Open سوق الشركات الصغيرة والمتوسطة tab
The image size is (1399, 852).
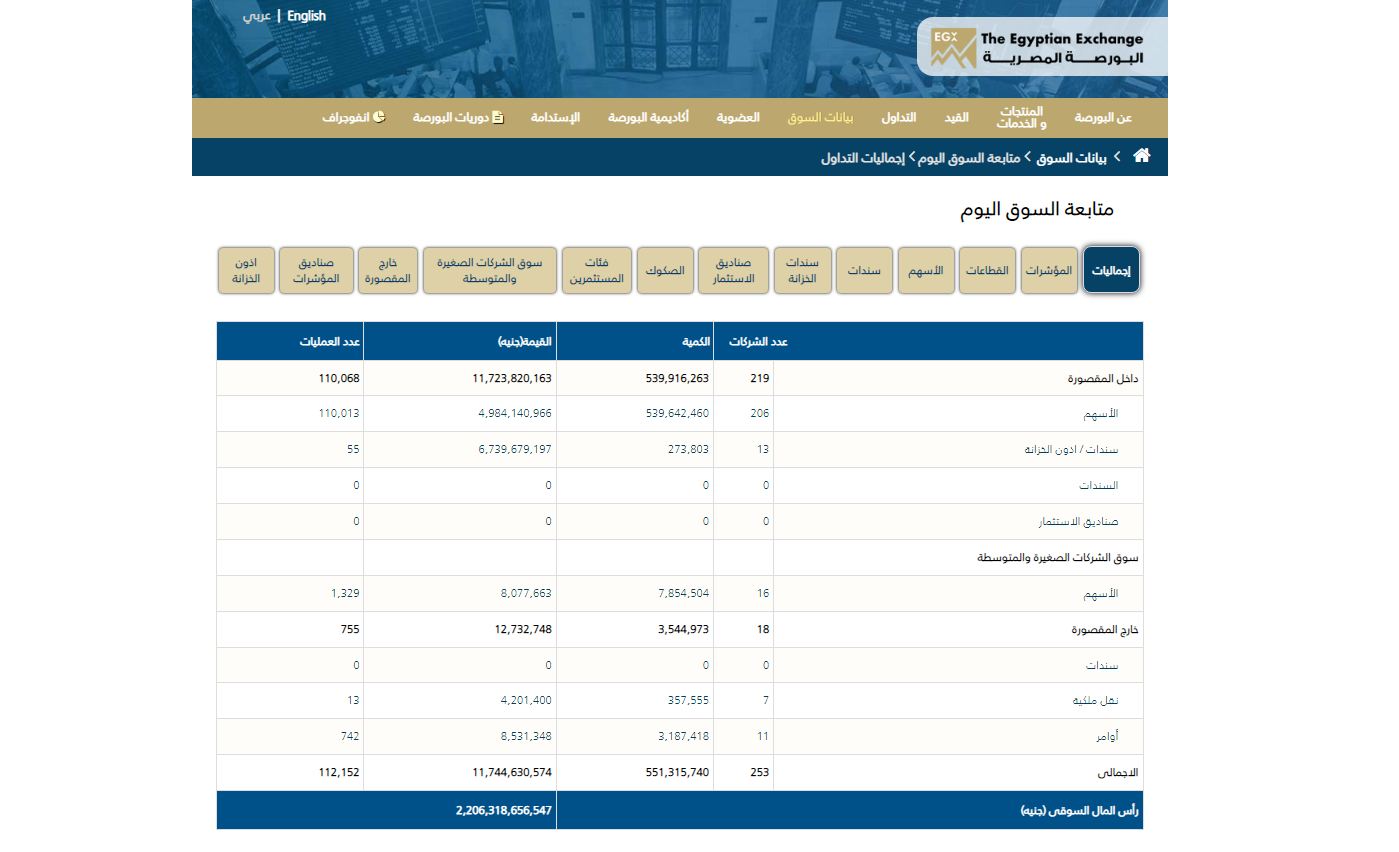tap(490, 270)
